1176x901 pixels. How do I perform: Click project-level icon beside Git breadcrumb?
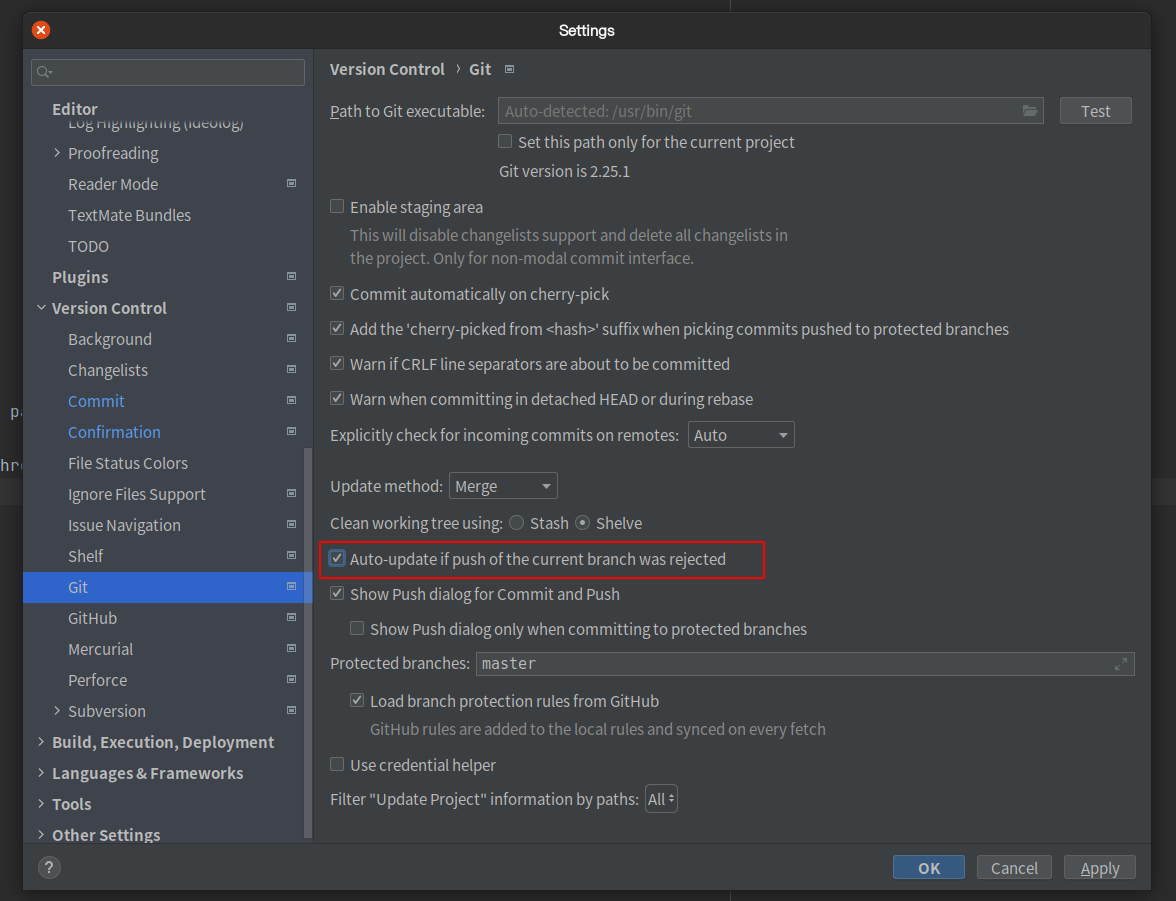point(509,69)
